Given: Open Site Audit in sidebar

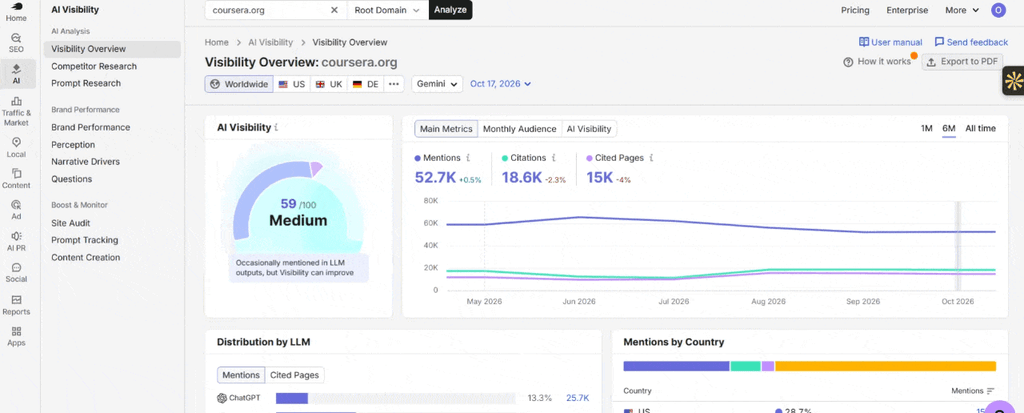Looking at the screenshot, I should click(71, 223).
